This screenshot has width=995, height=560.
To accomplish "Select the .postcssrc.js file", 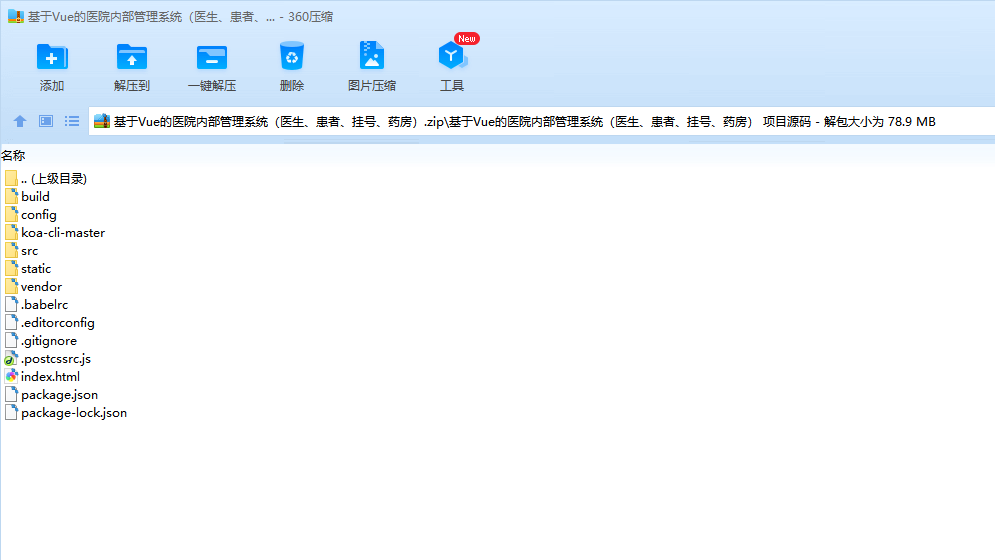I will click(56, 359).
